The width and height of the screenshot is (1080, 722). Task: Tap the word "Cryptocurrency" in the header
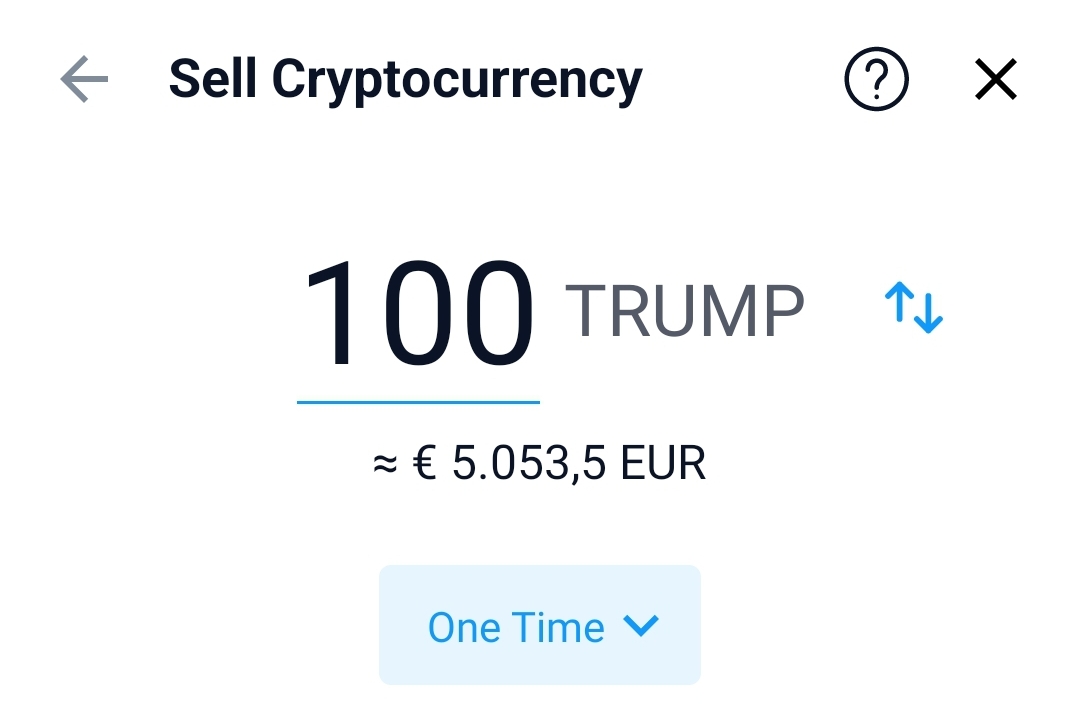tap(457, 80)
